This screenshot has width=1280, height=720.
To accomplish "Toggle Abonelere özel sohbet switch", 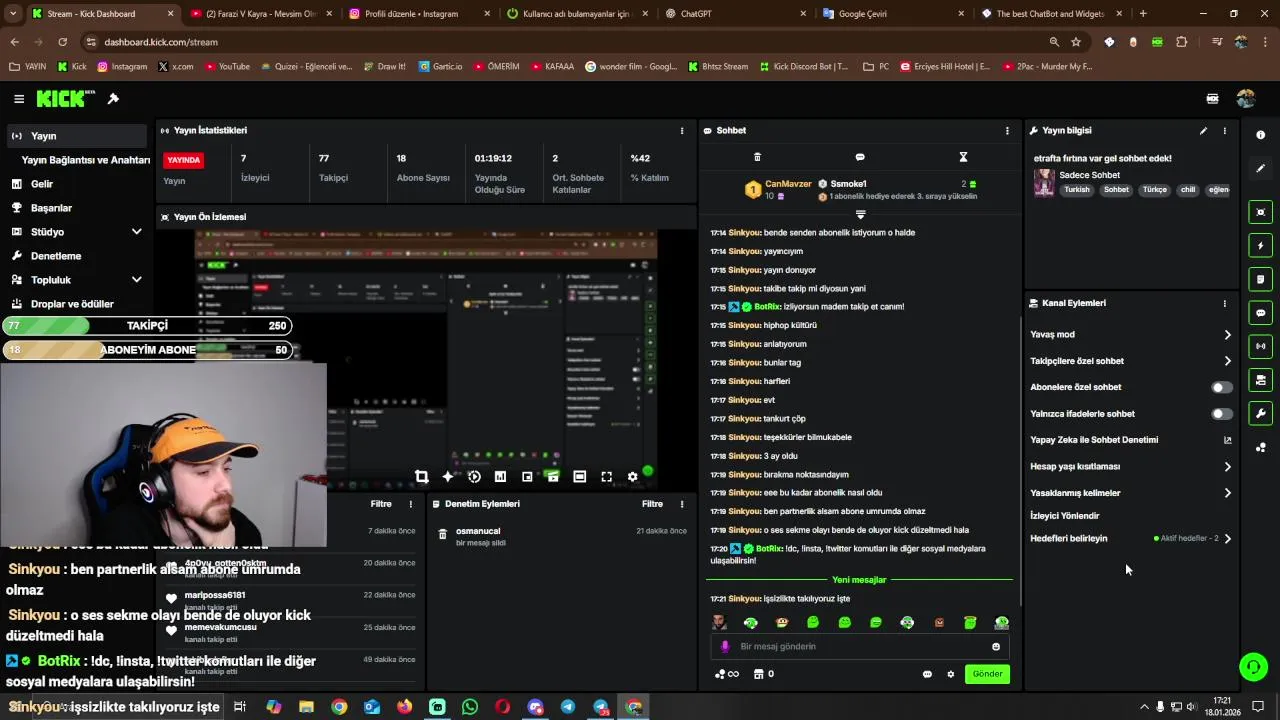I will tap(1222, 387).
